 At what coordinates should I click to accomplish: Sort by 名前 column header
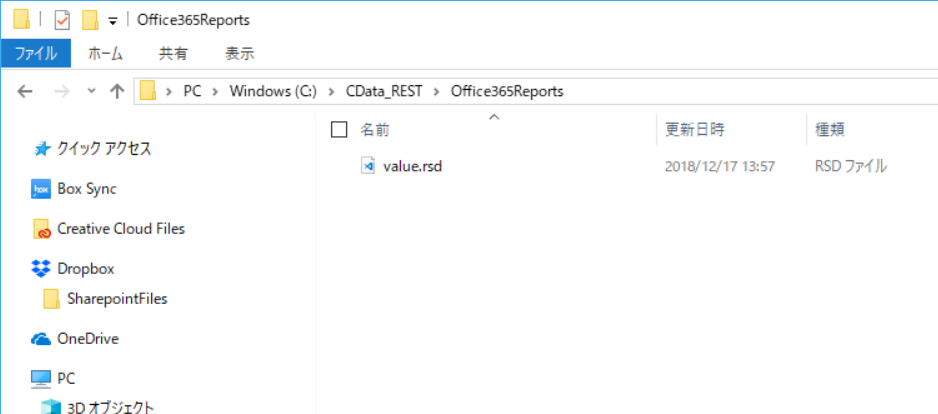[375, 129]
